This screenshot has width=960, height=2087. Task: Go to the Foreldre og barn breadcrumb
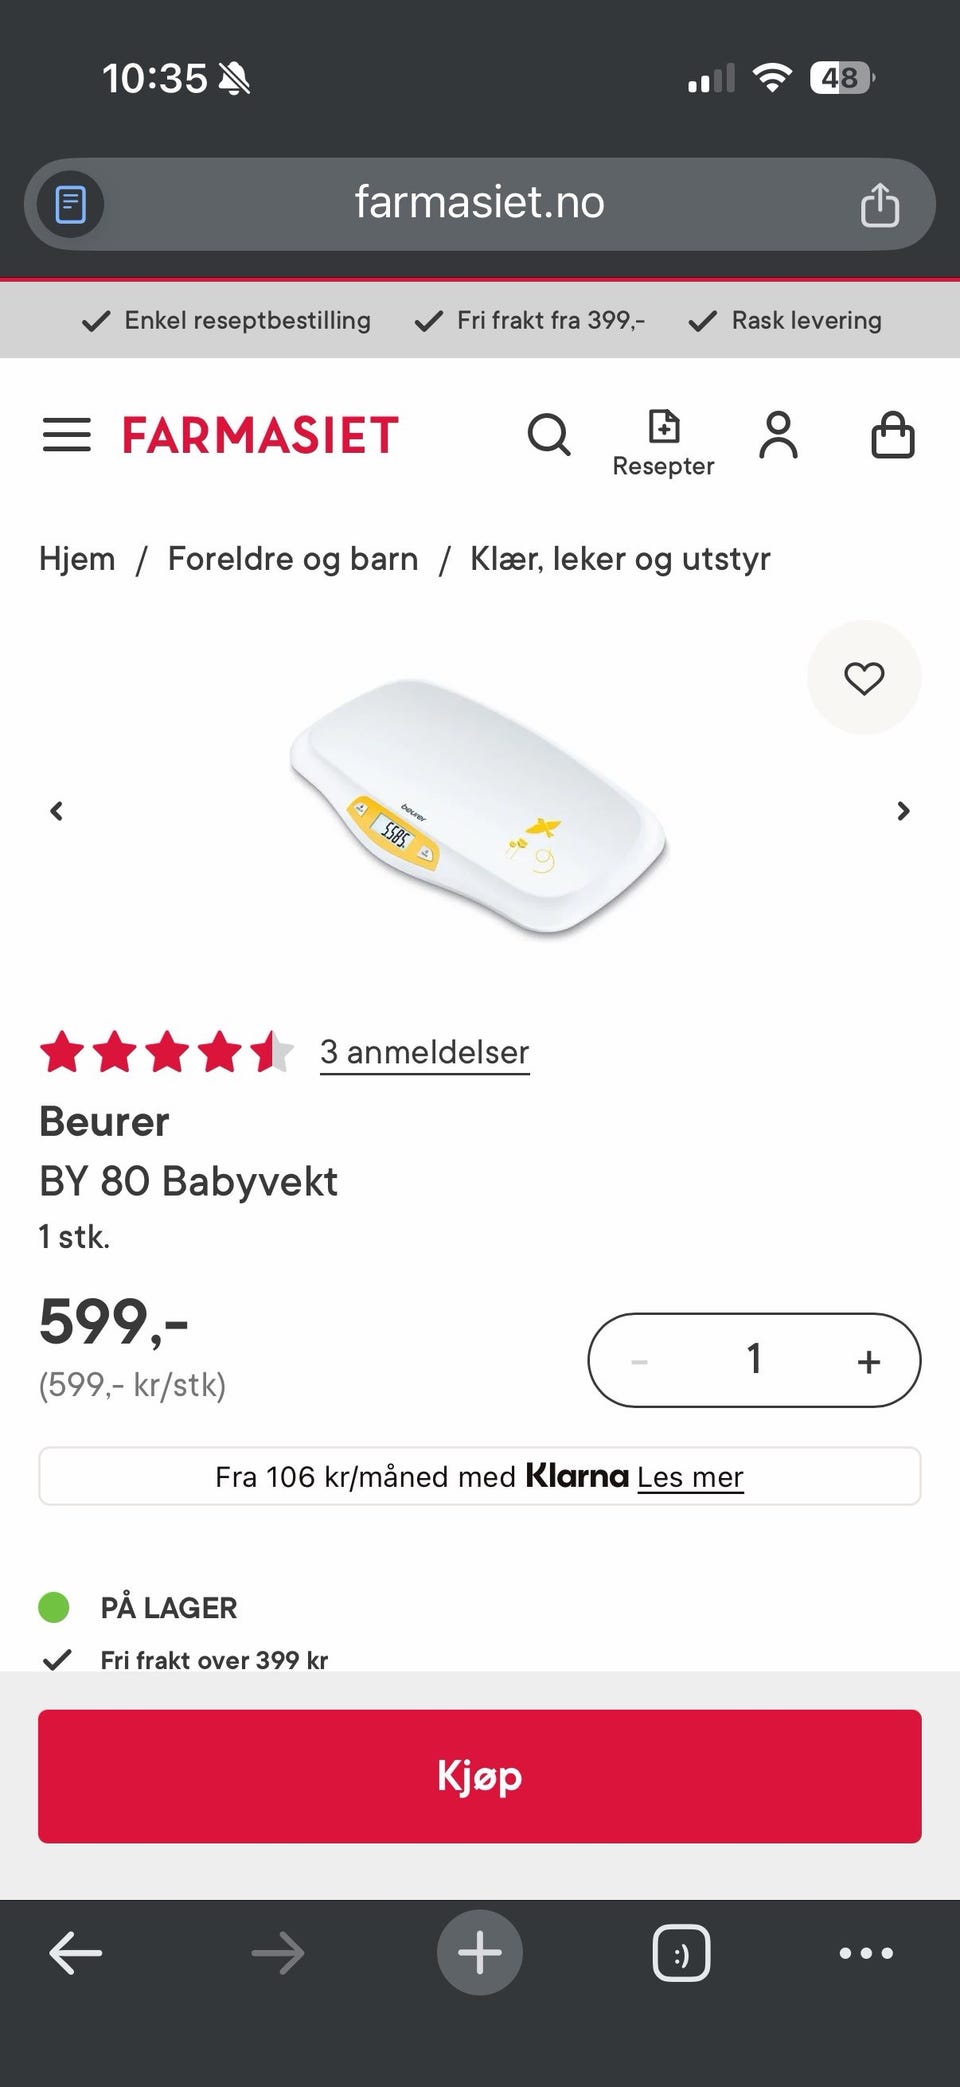tap(293, 559)
